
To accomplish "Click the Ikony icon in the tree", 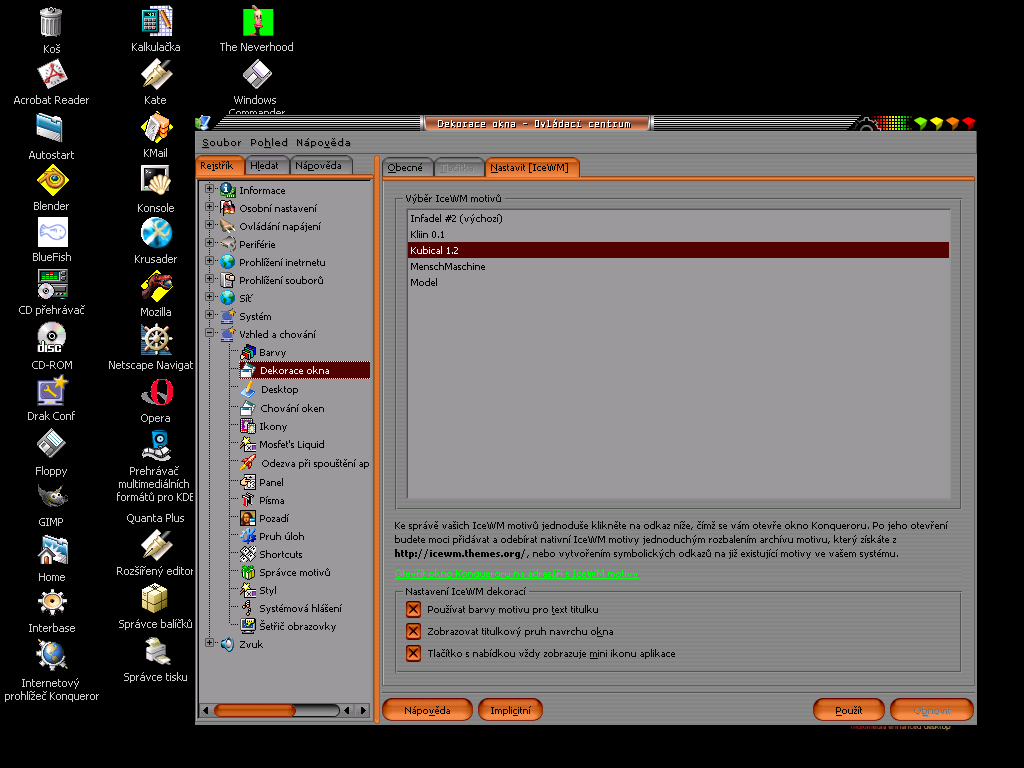I will [x=248, y=426].
